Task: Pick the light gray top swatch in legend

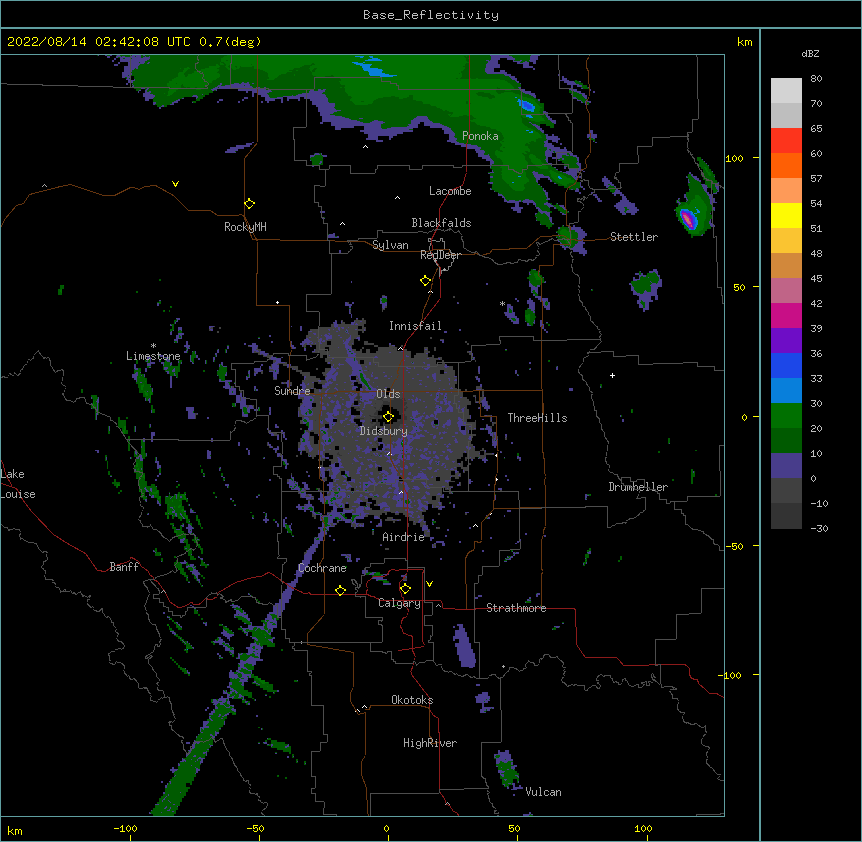Action: point(786,91)
